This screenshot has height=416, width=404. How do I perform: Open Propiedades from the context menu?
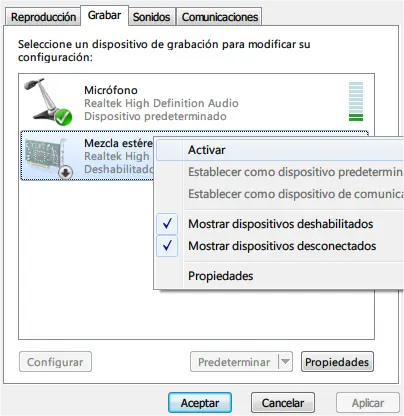[x=280, y=276]
